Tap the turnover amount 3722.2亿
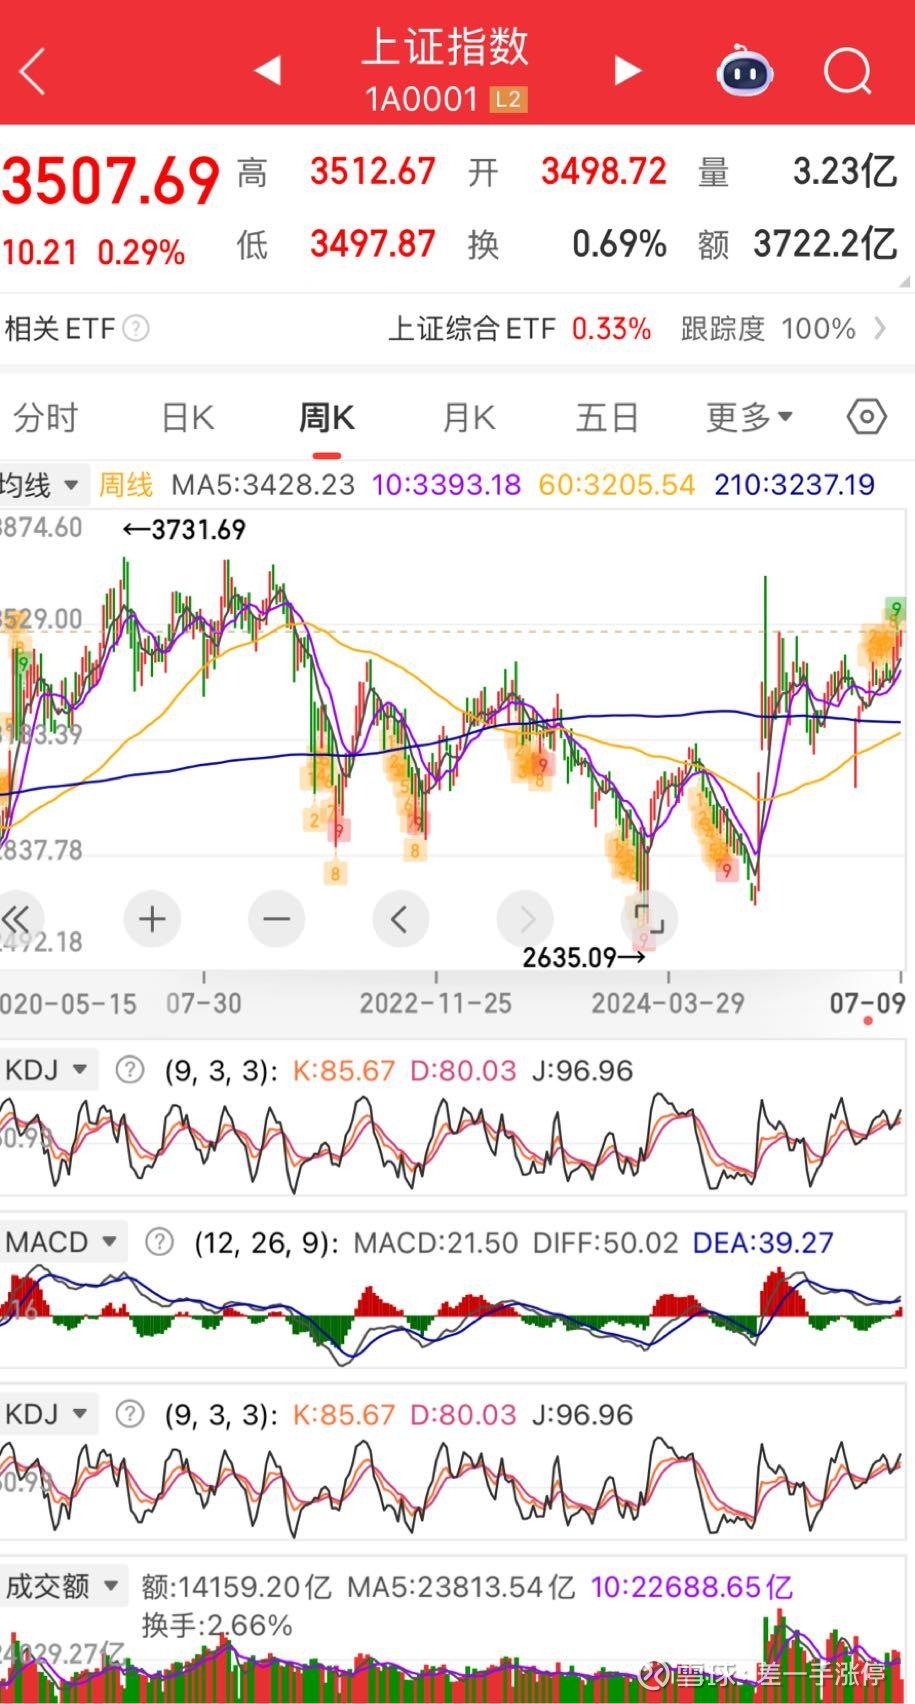The width and height of the screenshot is (915, 1704). pyautogui.click(x=825, y=244)
